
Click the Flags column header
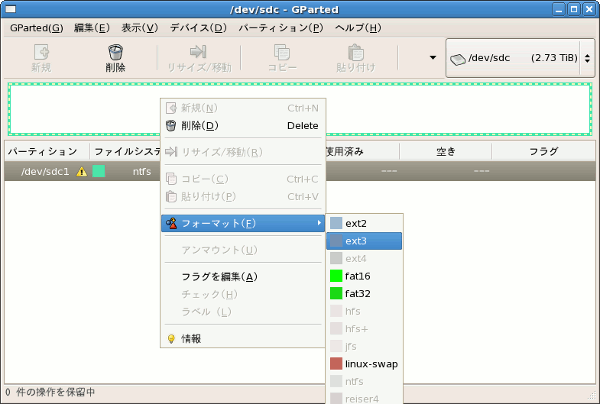pyautogui.click(x=543, y=152)
